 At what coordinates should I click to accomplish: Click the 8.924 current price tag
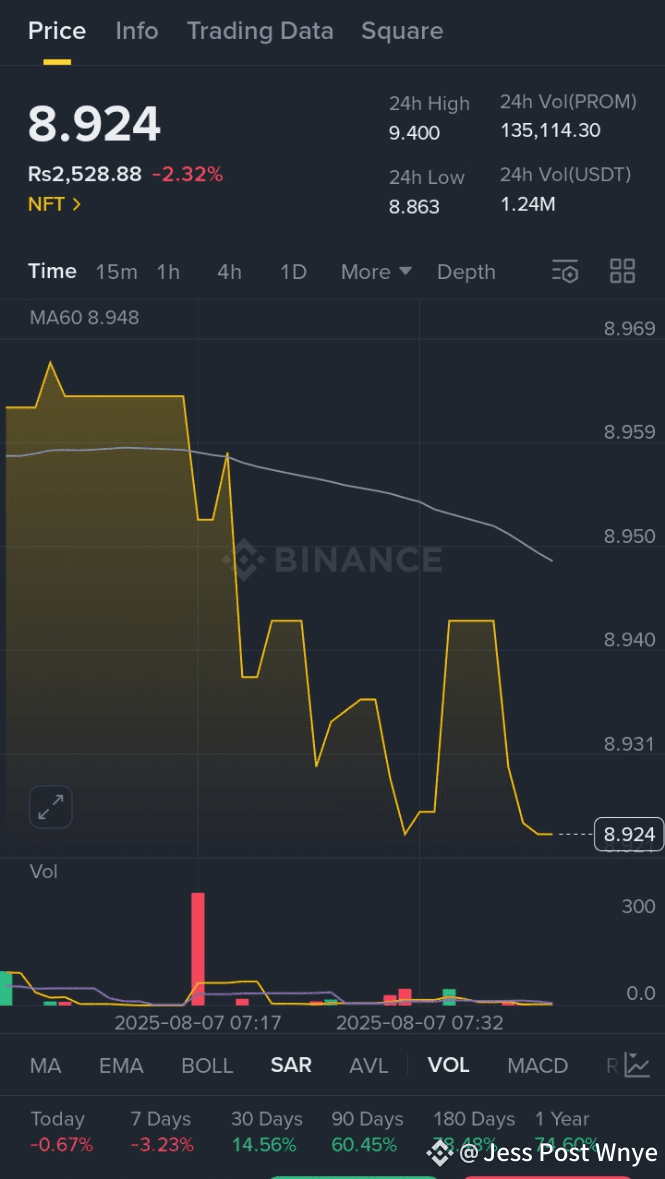tap(629, 833)
